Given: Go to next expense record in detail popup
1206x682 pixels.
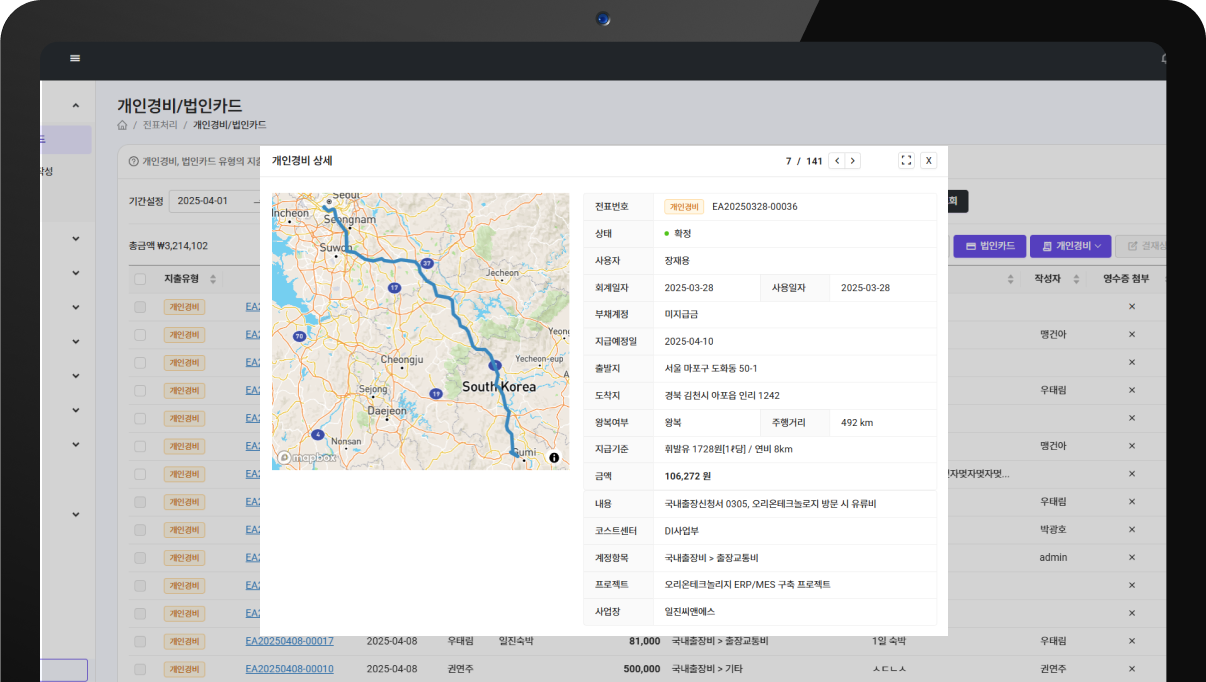Looking at the screenshot, I should [x=853, y=161].
